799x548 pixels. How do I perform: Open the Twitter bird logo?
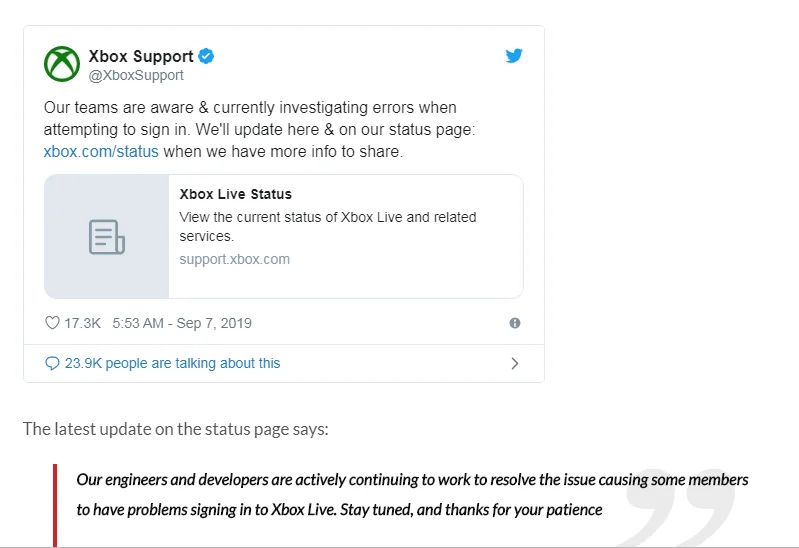tap(514, 56)
